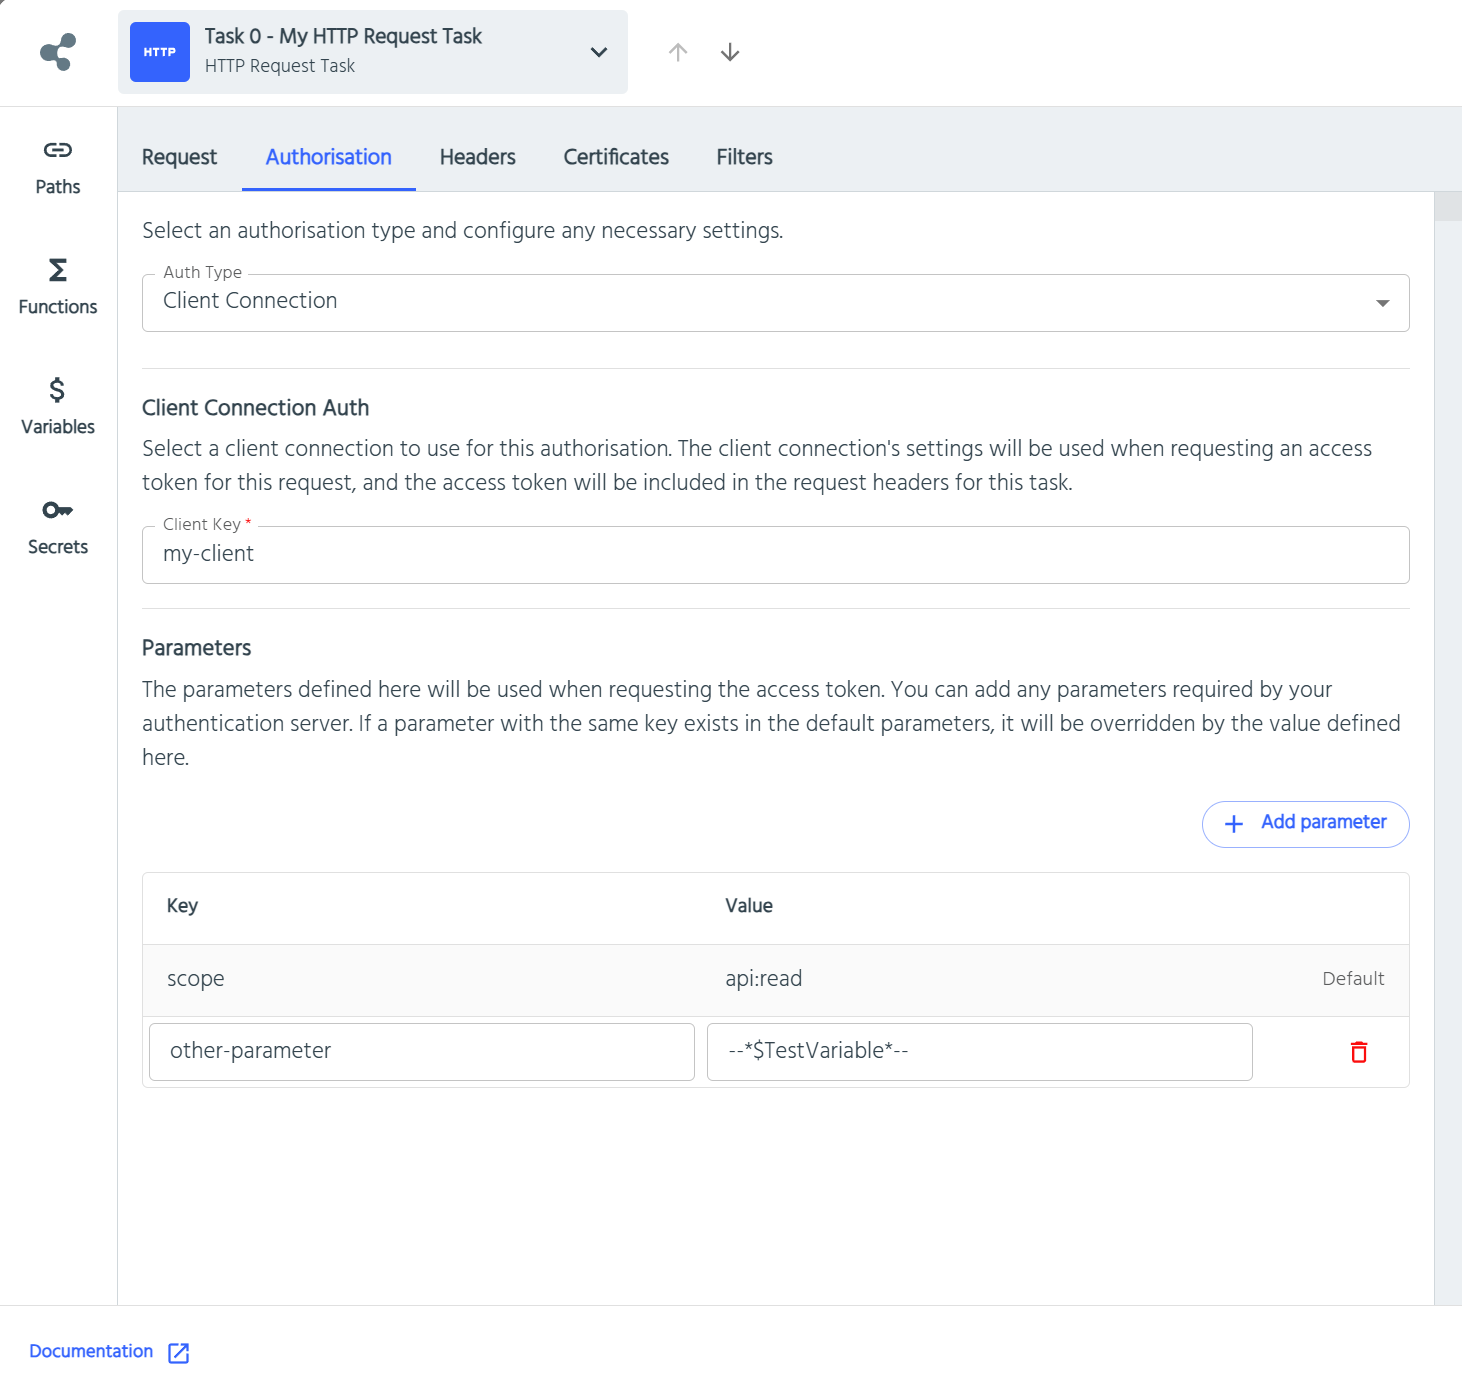Open the Auth Type dropdown
This screenshot has height=1392, width=1462.
(1382, 301)
